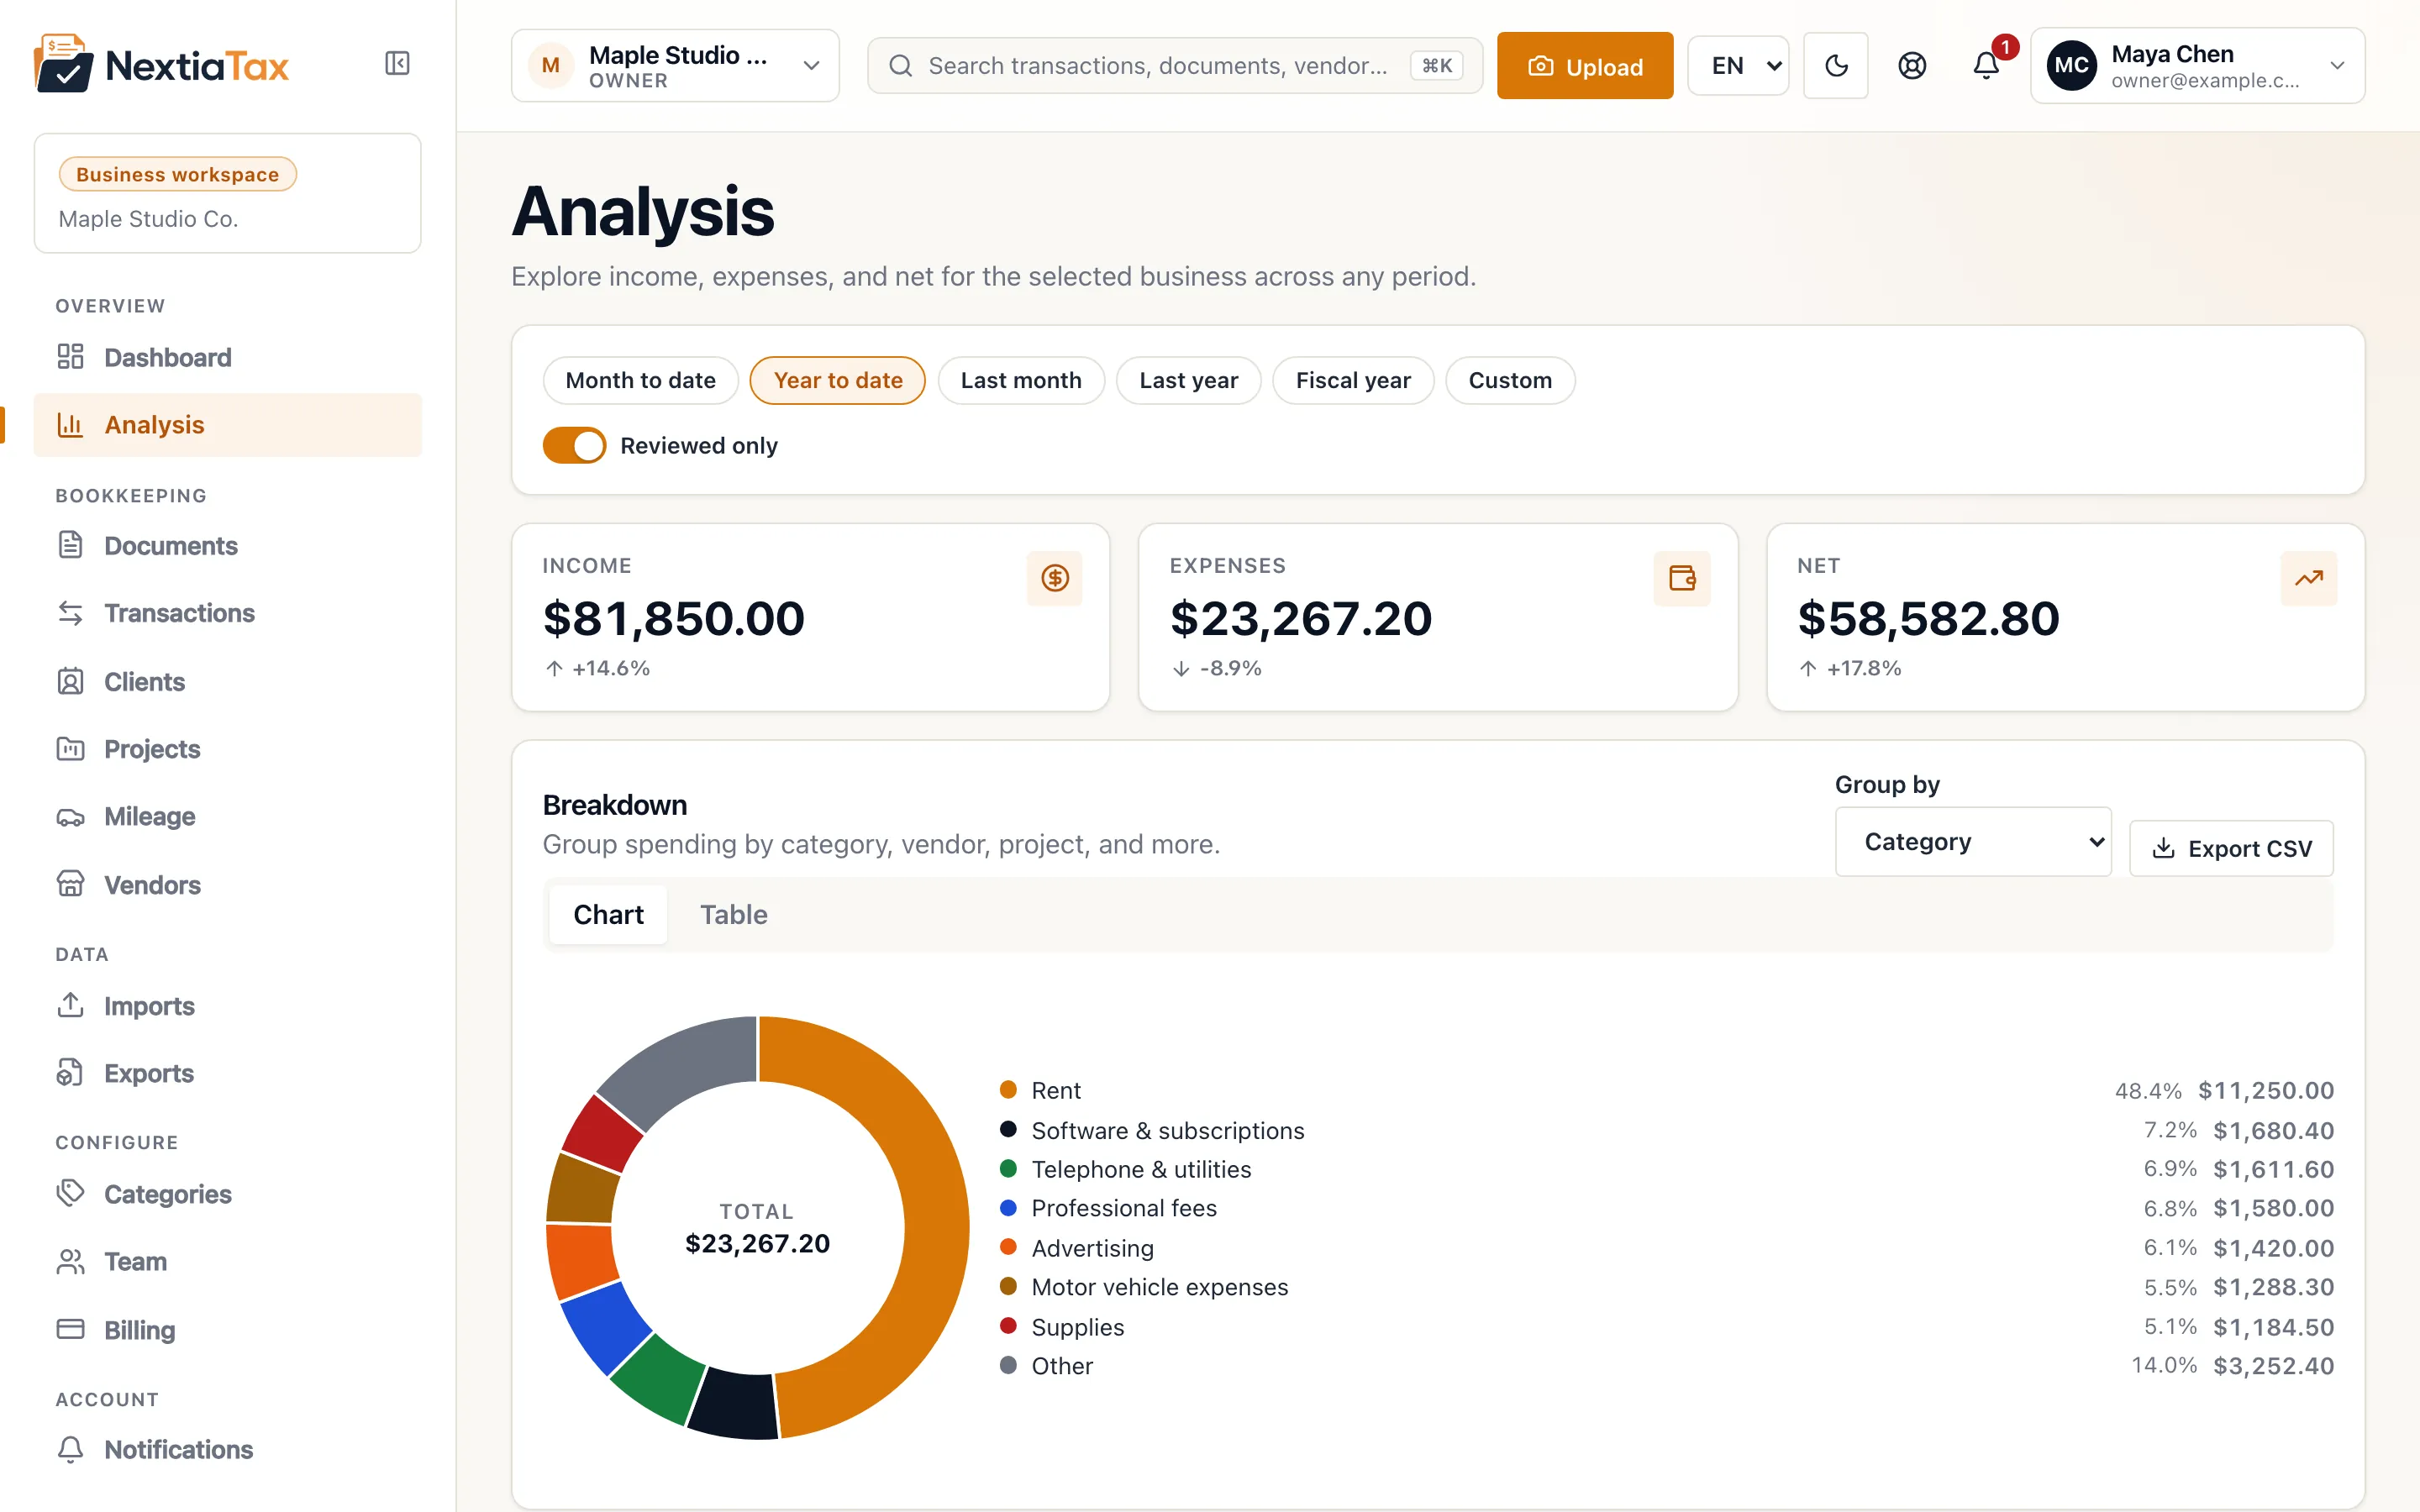Viewport: 2420px width, 1512px height.
Task: Select Custom period
Action: (1510, 380)
